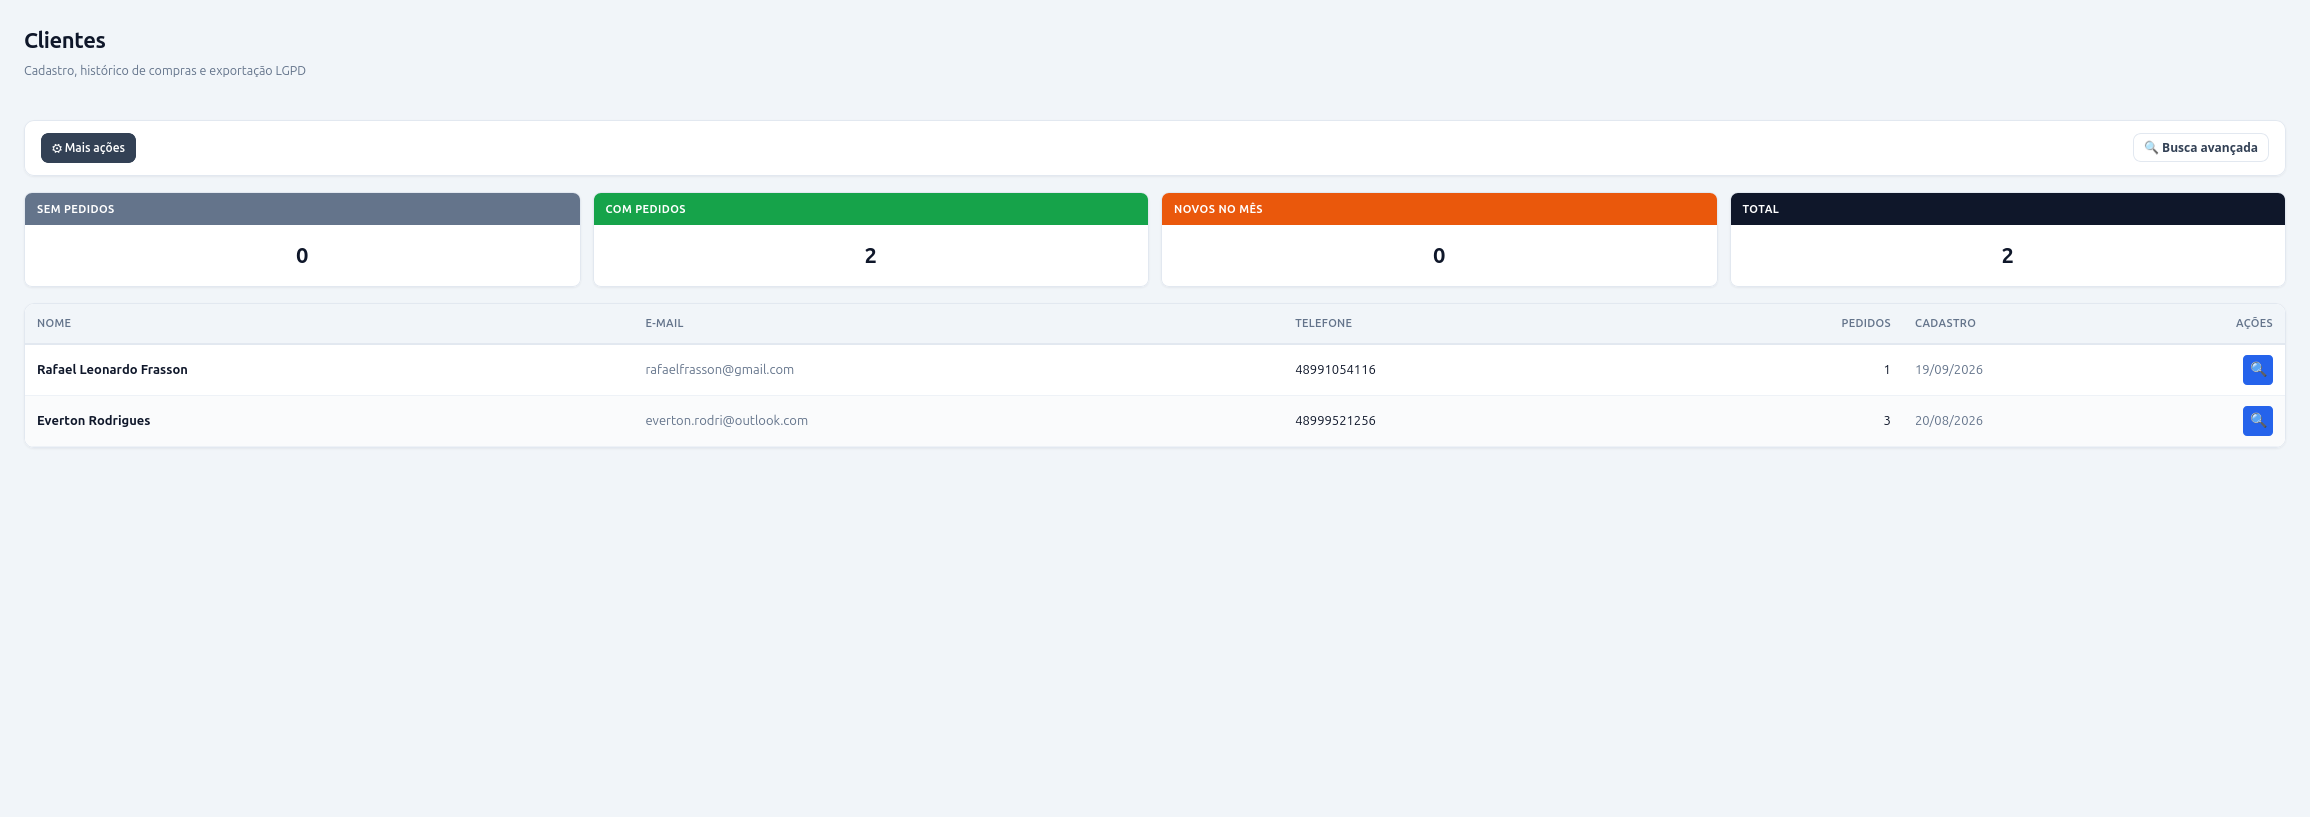This screenshot has width=2310, height=817.
Task: Click the Pedidos column header
Action: (1866, 323)
